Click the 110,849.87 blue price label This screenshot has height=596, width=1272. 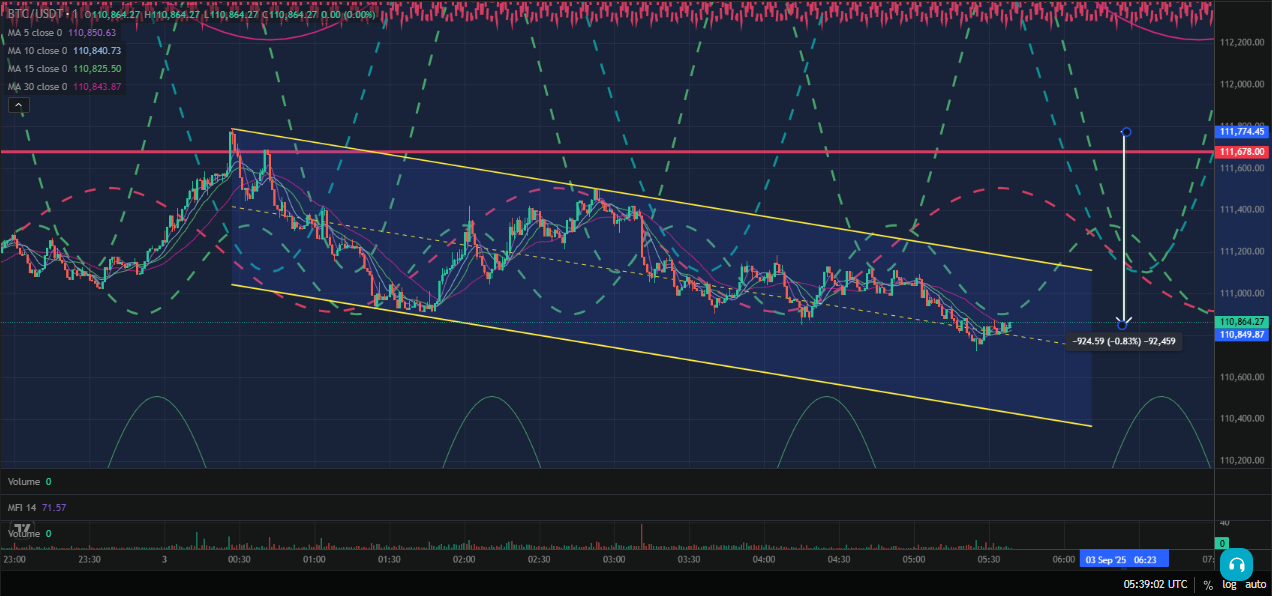click(x=1243, y=335)
